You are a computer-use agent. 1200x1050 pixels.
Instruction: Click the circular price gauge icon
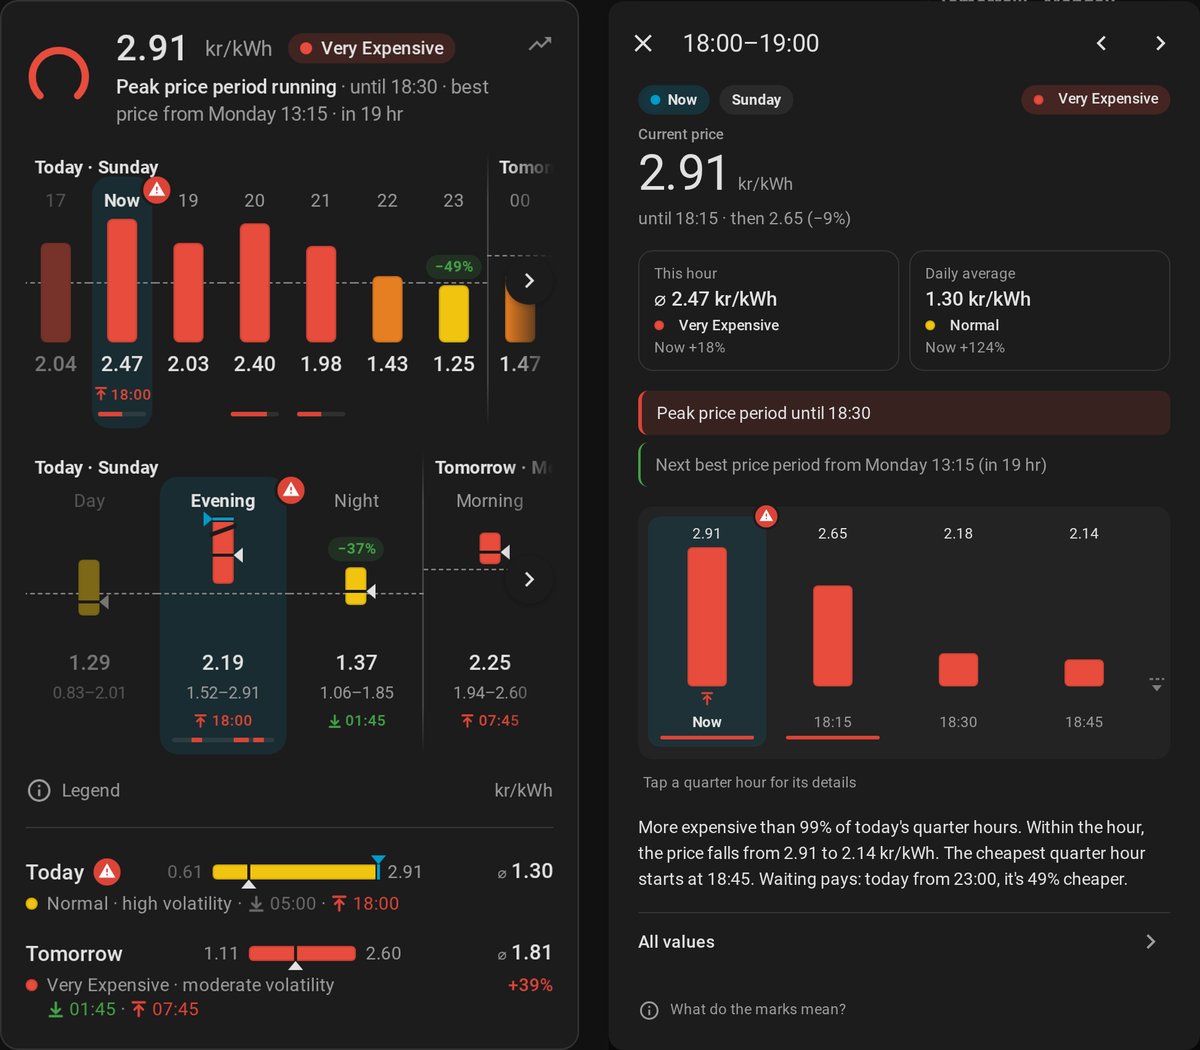59,76
